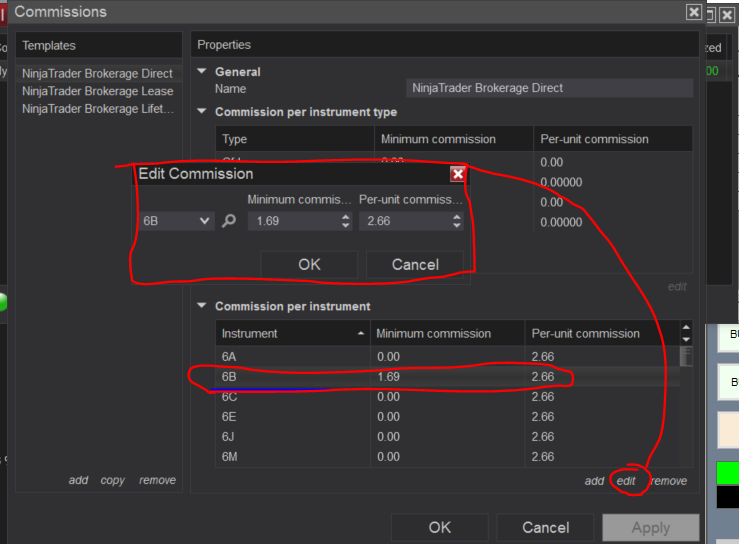The image size is (739, 544).
Task: Select the 6A instrument row
Action: click(448, 357)
